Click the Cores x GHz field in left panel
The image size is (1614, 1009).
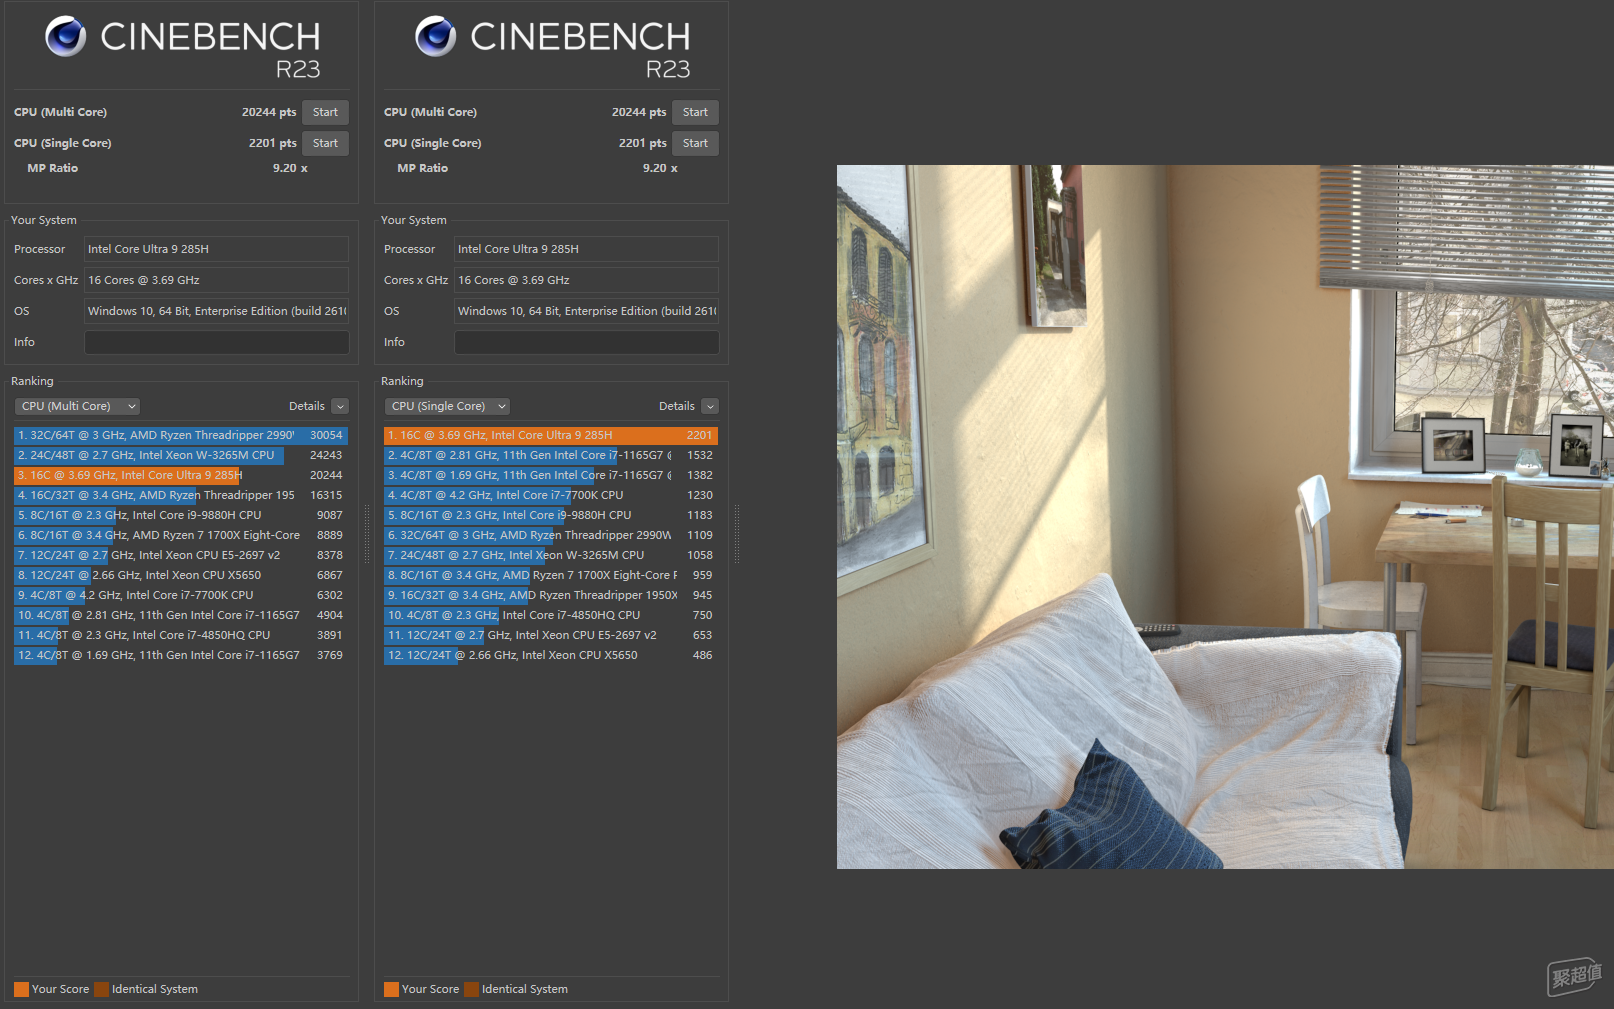[x=217, y=280]
